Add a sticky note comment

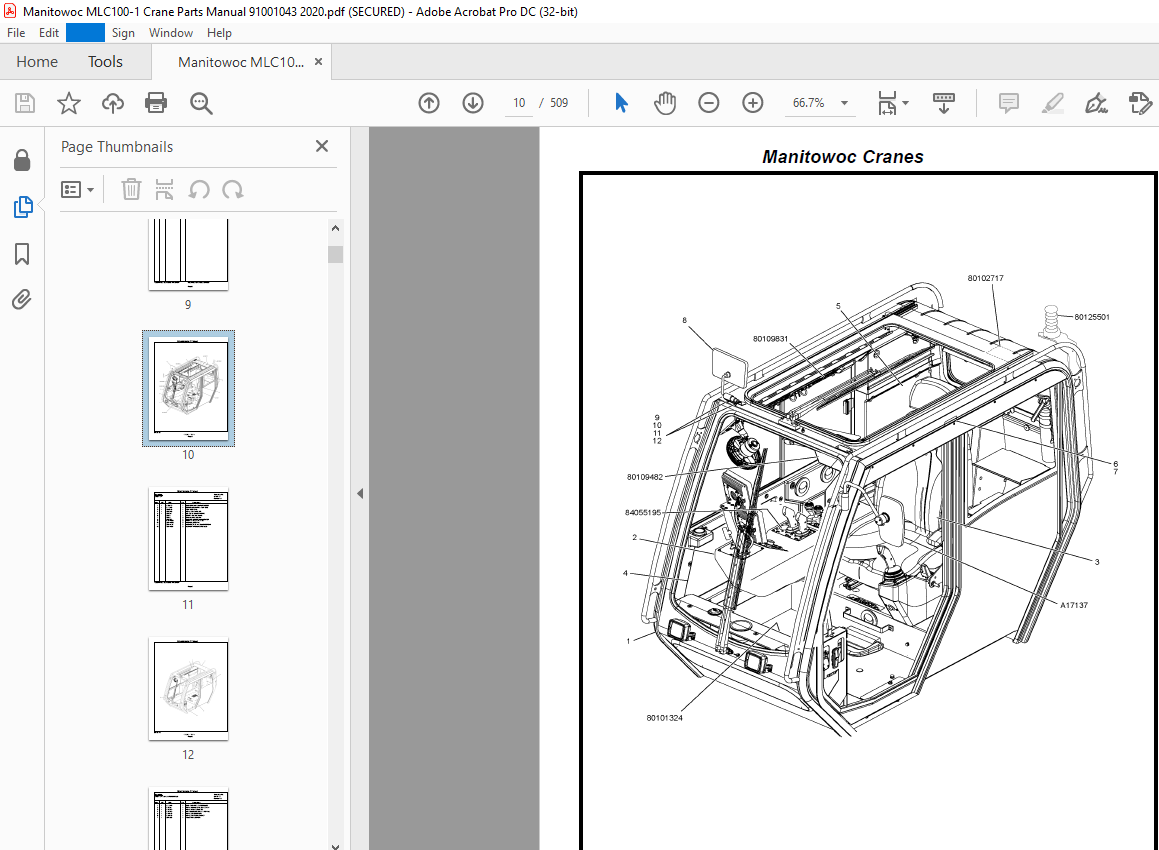(1008, 103)
